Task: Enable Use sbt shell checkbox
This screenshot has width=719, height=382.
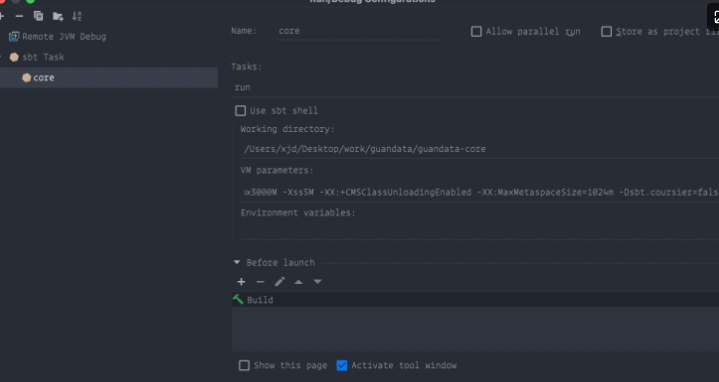Action: pos(240,111)
